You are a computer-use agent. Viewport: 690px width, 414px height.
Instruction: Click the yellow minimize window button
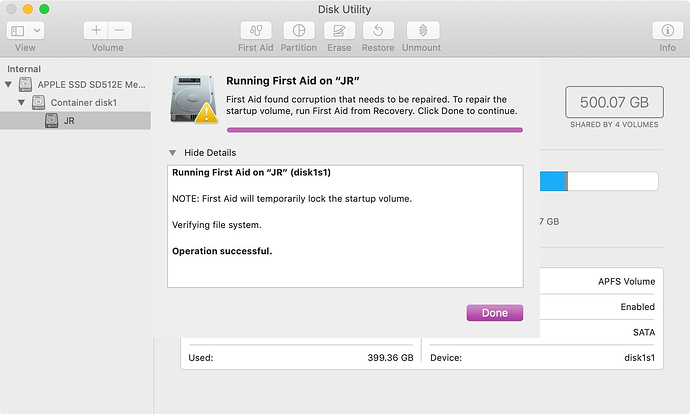click(28, 9)
